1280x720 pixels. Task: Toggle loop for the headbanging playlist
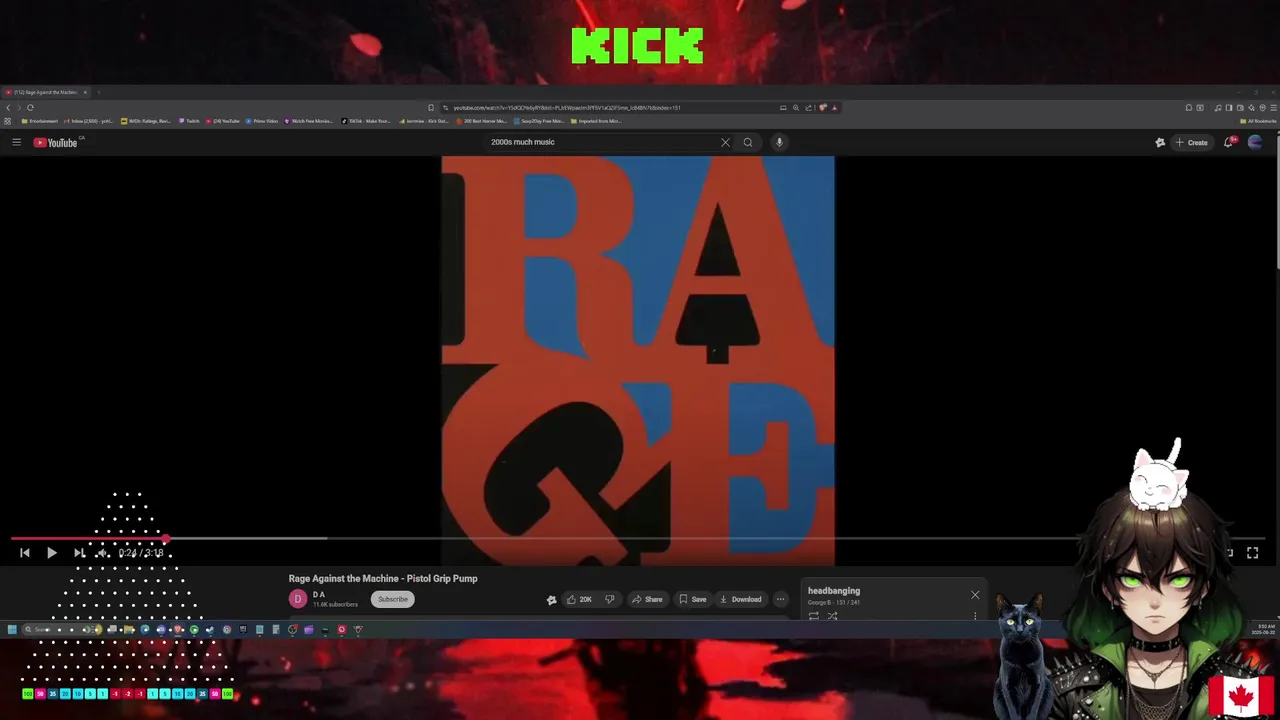point(814,616)
